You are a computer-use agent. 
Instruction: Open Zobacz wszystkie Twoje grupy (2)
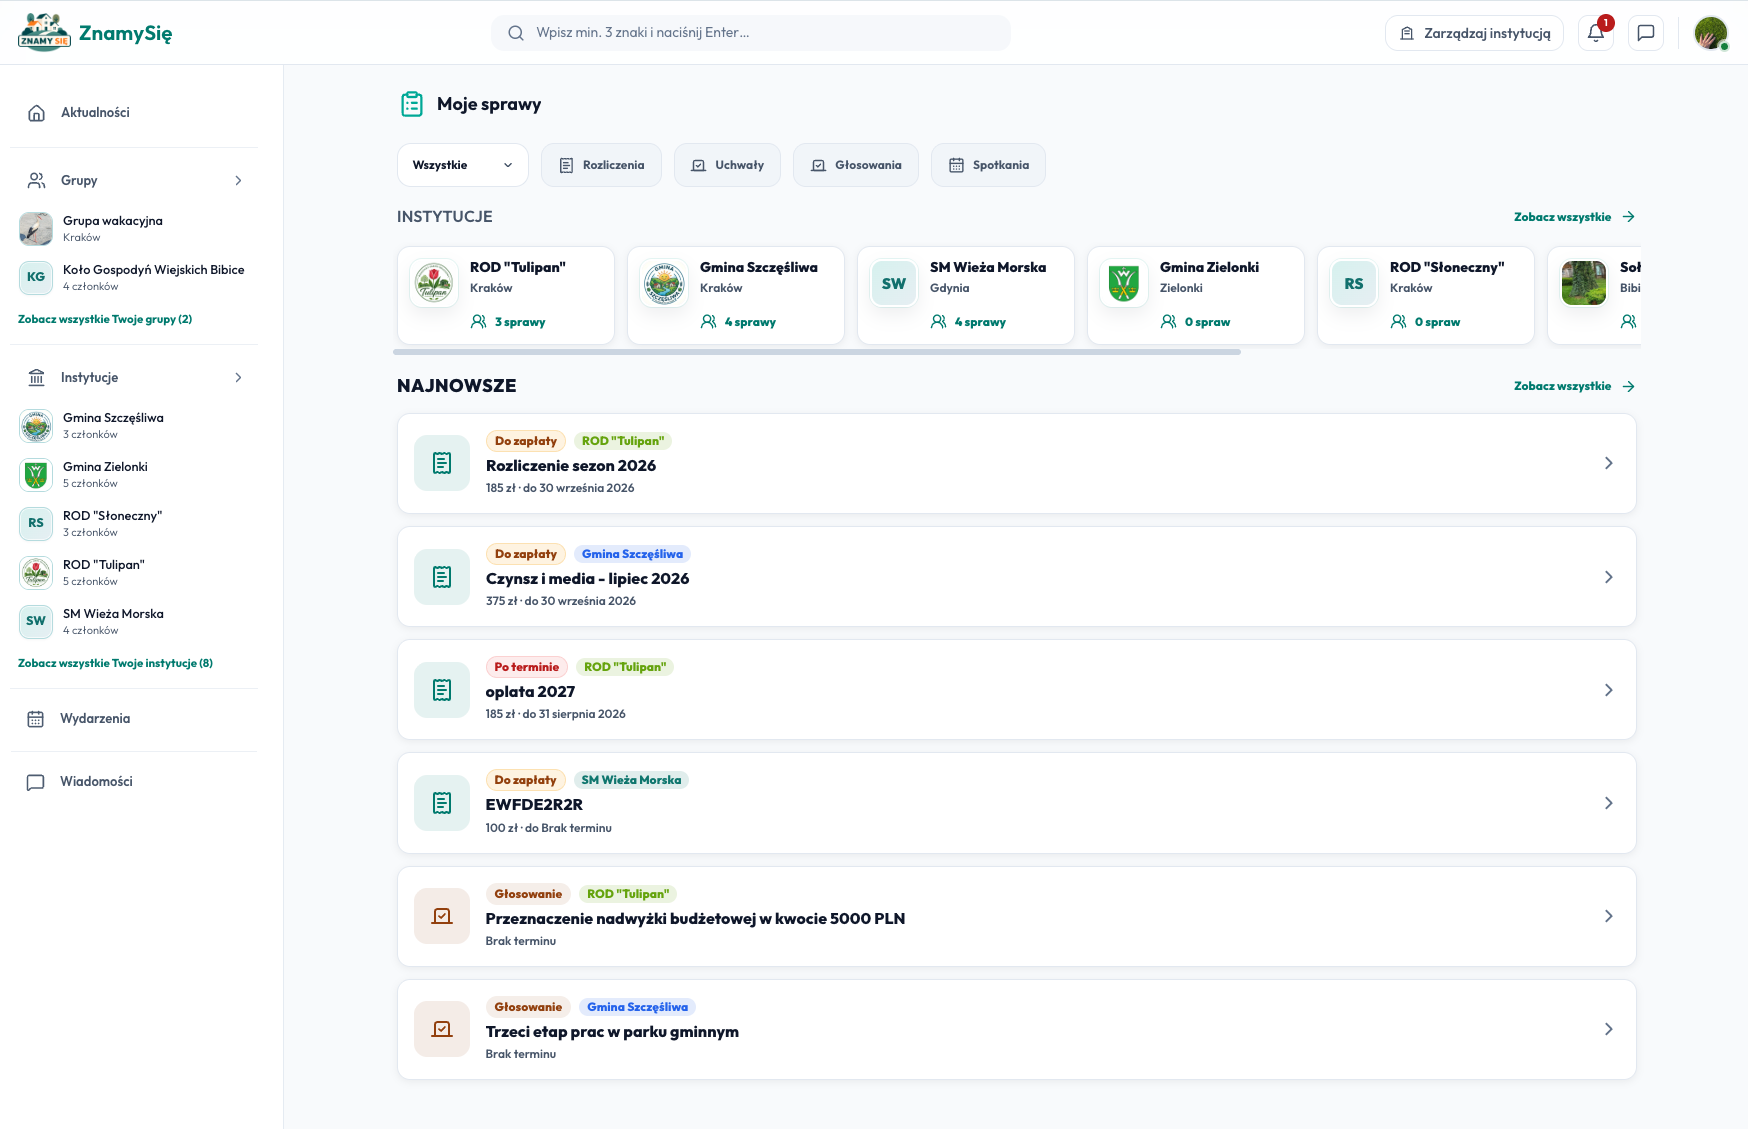[x=105, y=319]
